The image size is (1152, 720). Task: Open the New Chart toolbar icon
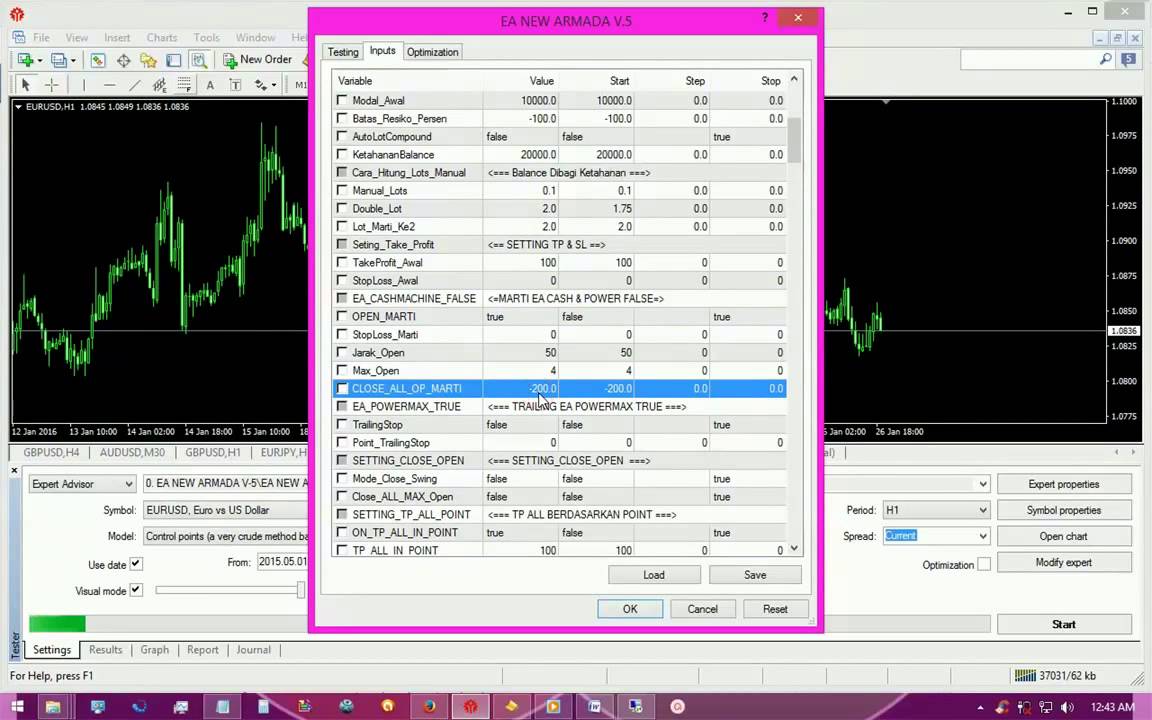[x=25, y=60]
